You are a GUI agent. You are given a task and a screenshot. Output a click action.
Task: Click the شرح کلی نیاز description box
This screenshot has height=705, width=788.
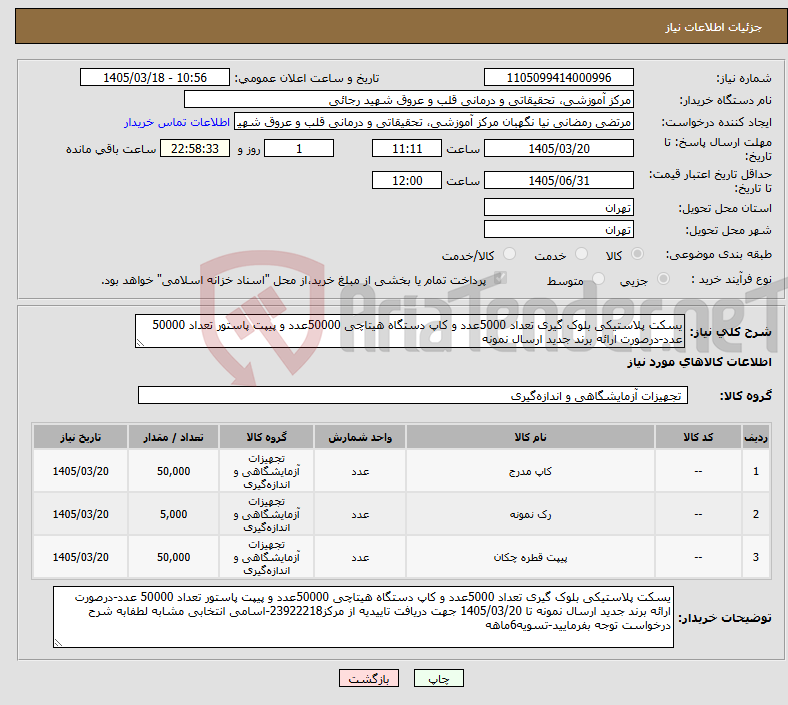point(410,331)
